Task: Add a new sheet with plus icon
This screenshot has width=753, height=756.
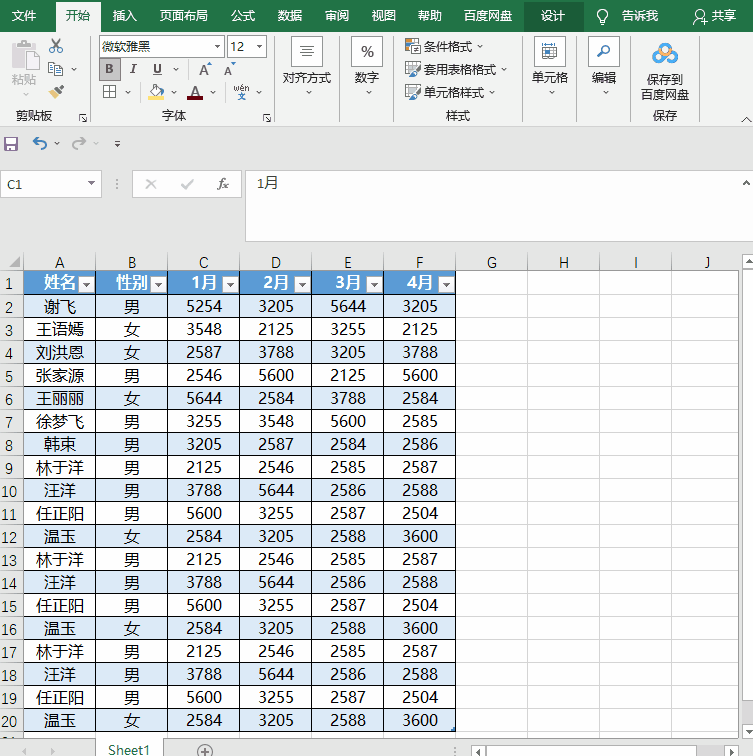Action: [x=205, y=750]
